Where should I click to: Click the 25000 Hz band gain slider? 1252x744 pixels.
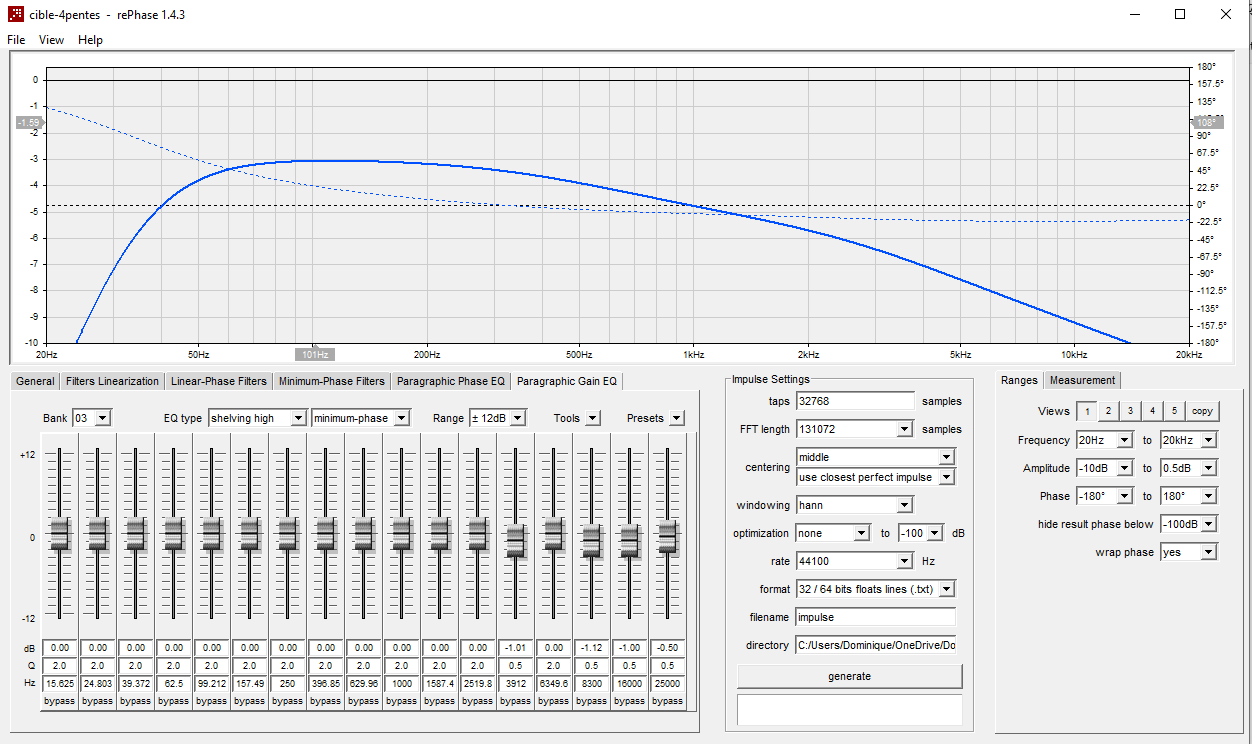point(667,537)
